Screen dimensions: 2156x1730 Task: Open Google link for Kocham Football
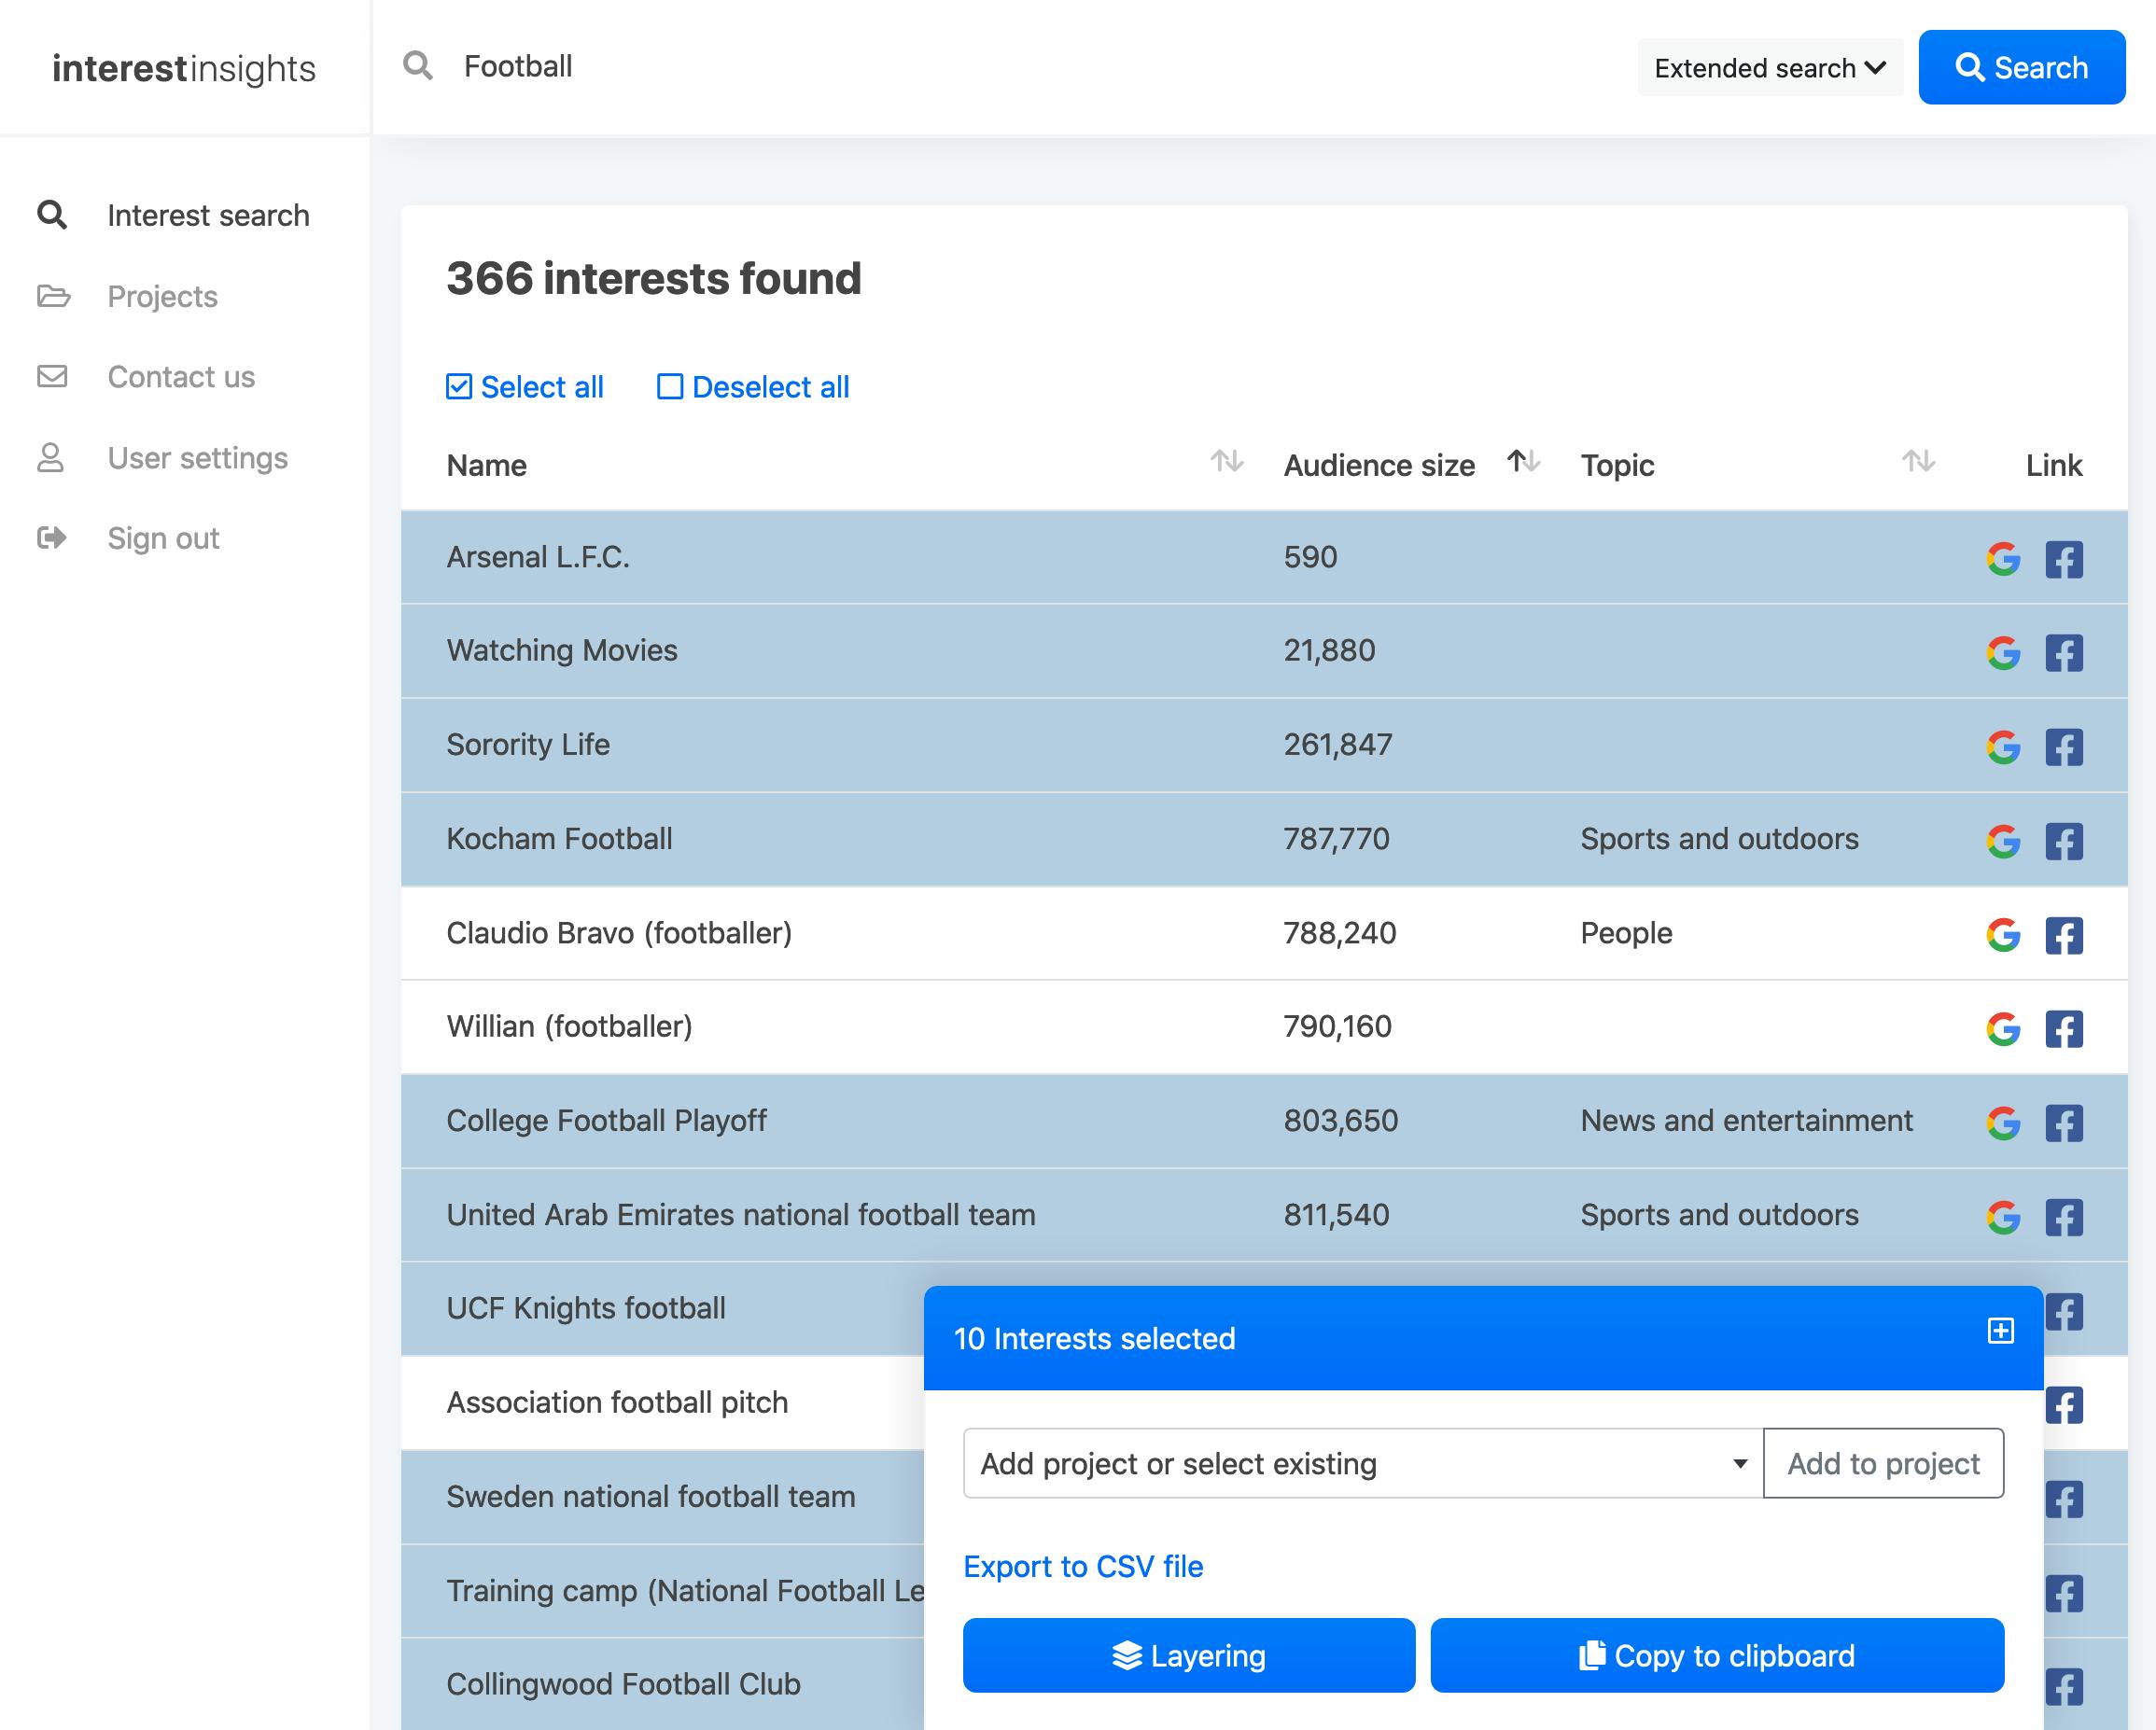click(2003, 841)
